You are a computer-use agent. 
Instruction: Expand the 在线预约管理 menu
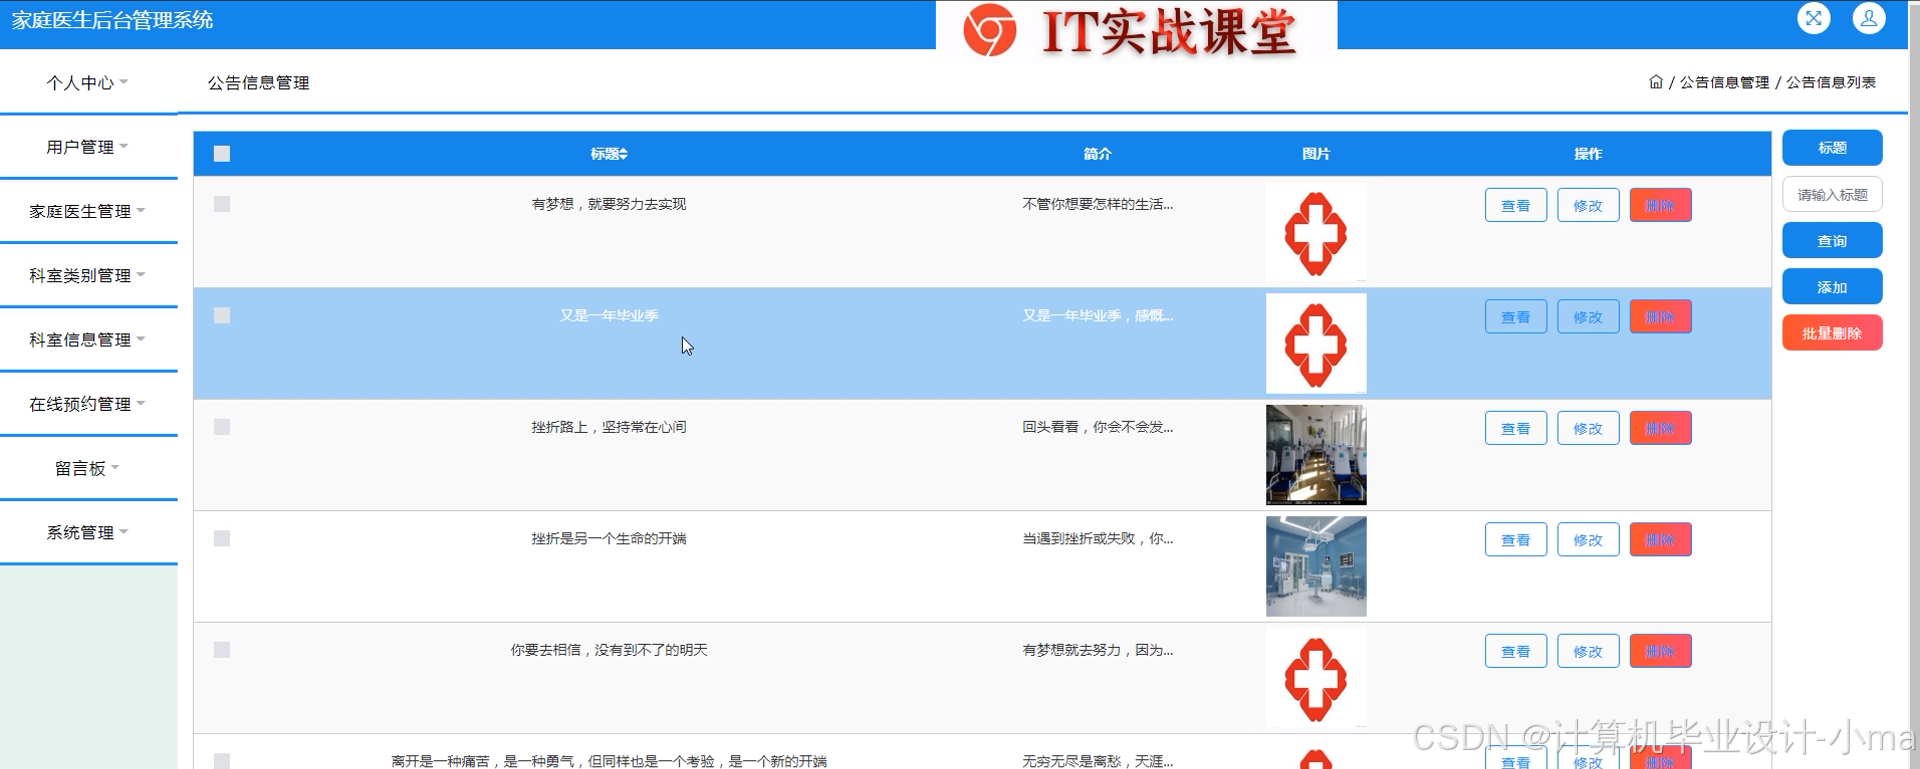[88, 404]
